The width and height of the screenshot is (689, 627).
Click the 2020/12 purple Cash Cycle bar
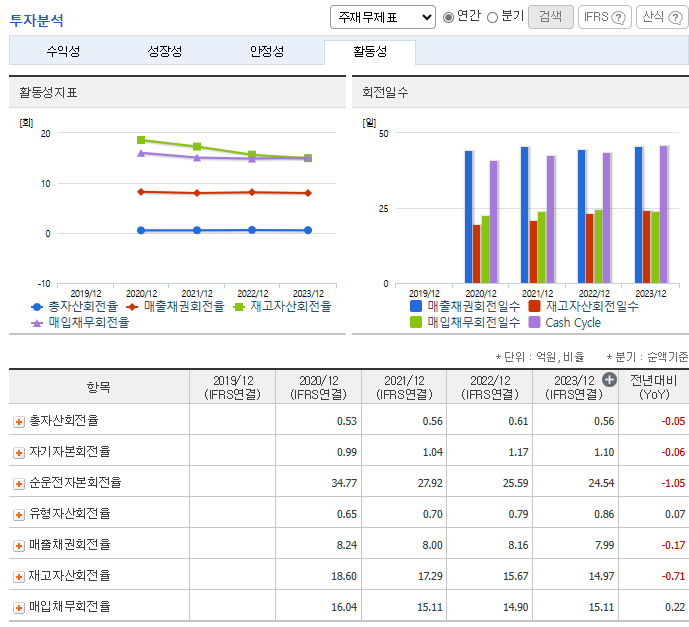493,222
